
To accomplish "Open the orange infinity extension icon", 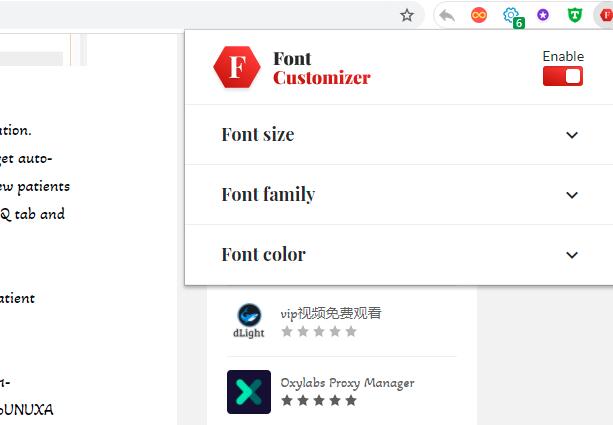I will point(479,15).
